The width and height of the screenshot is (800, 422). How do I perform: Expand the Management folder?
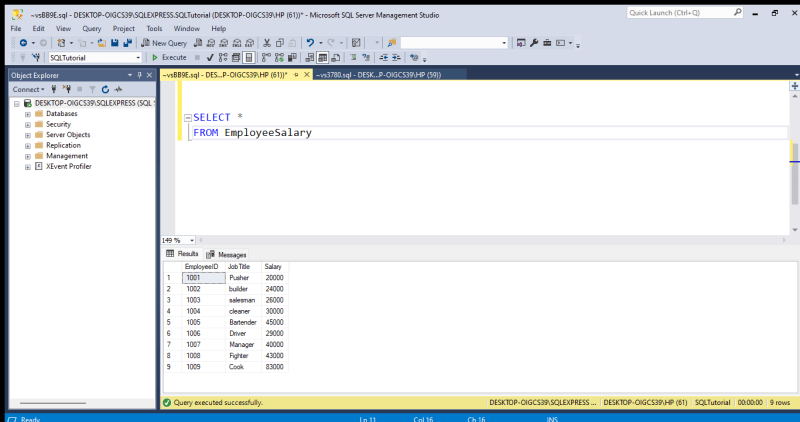coord(28,157)
